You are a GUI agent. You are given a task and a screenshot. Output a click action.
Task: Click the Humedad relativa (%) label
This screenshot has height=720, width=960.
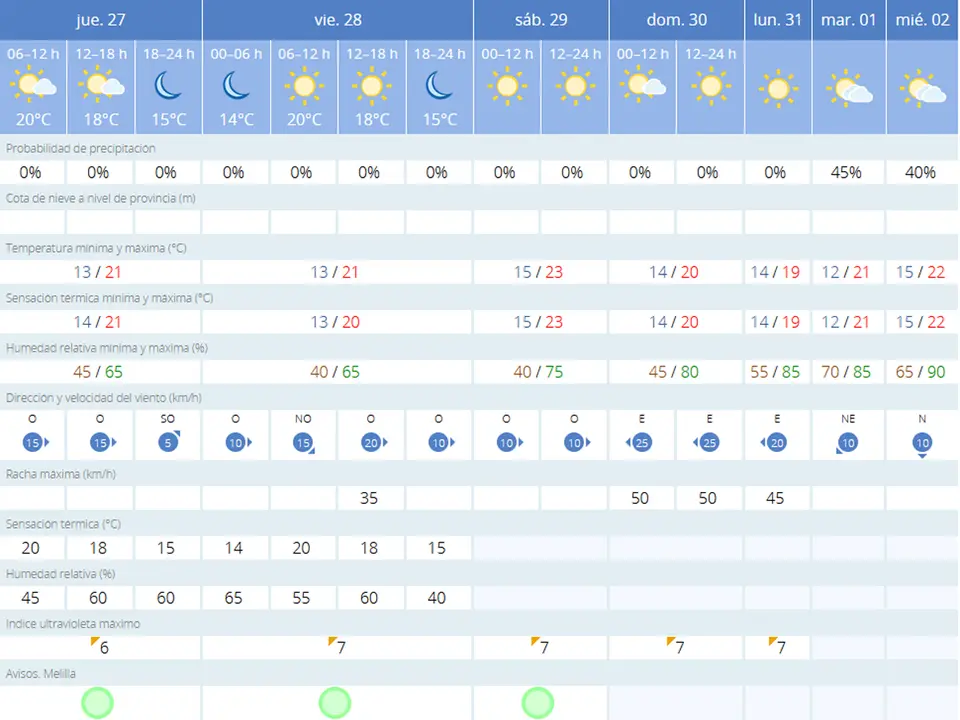pos(61,574)
